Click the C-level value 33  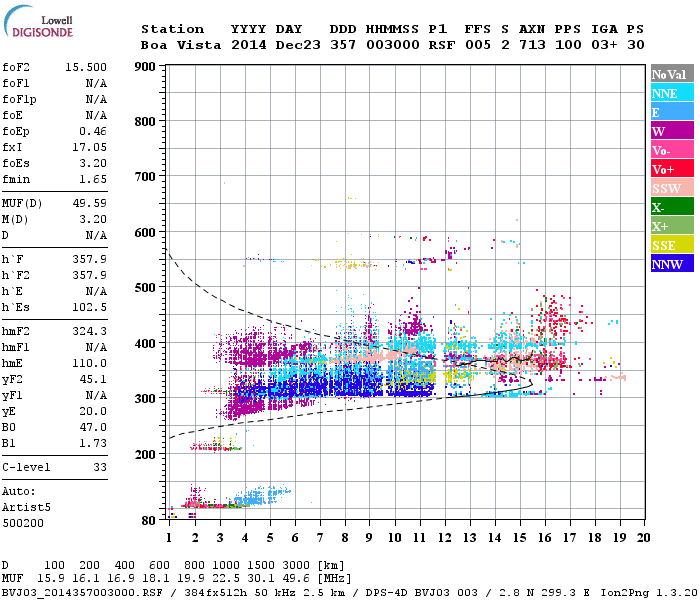(x=100, y=467)
